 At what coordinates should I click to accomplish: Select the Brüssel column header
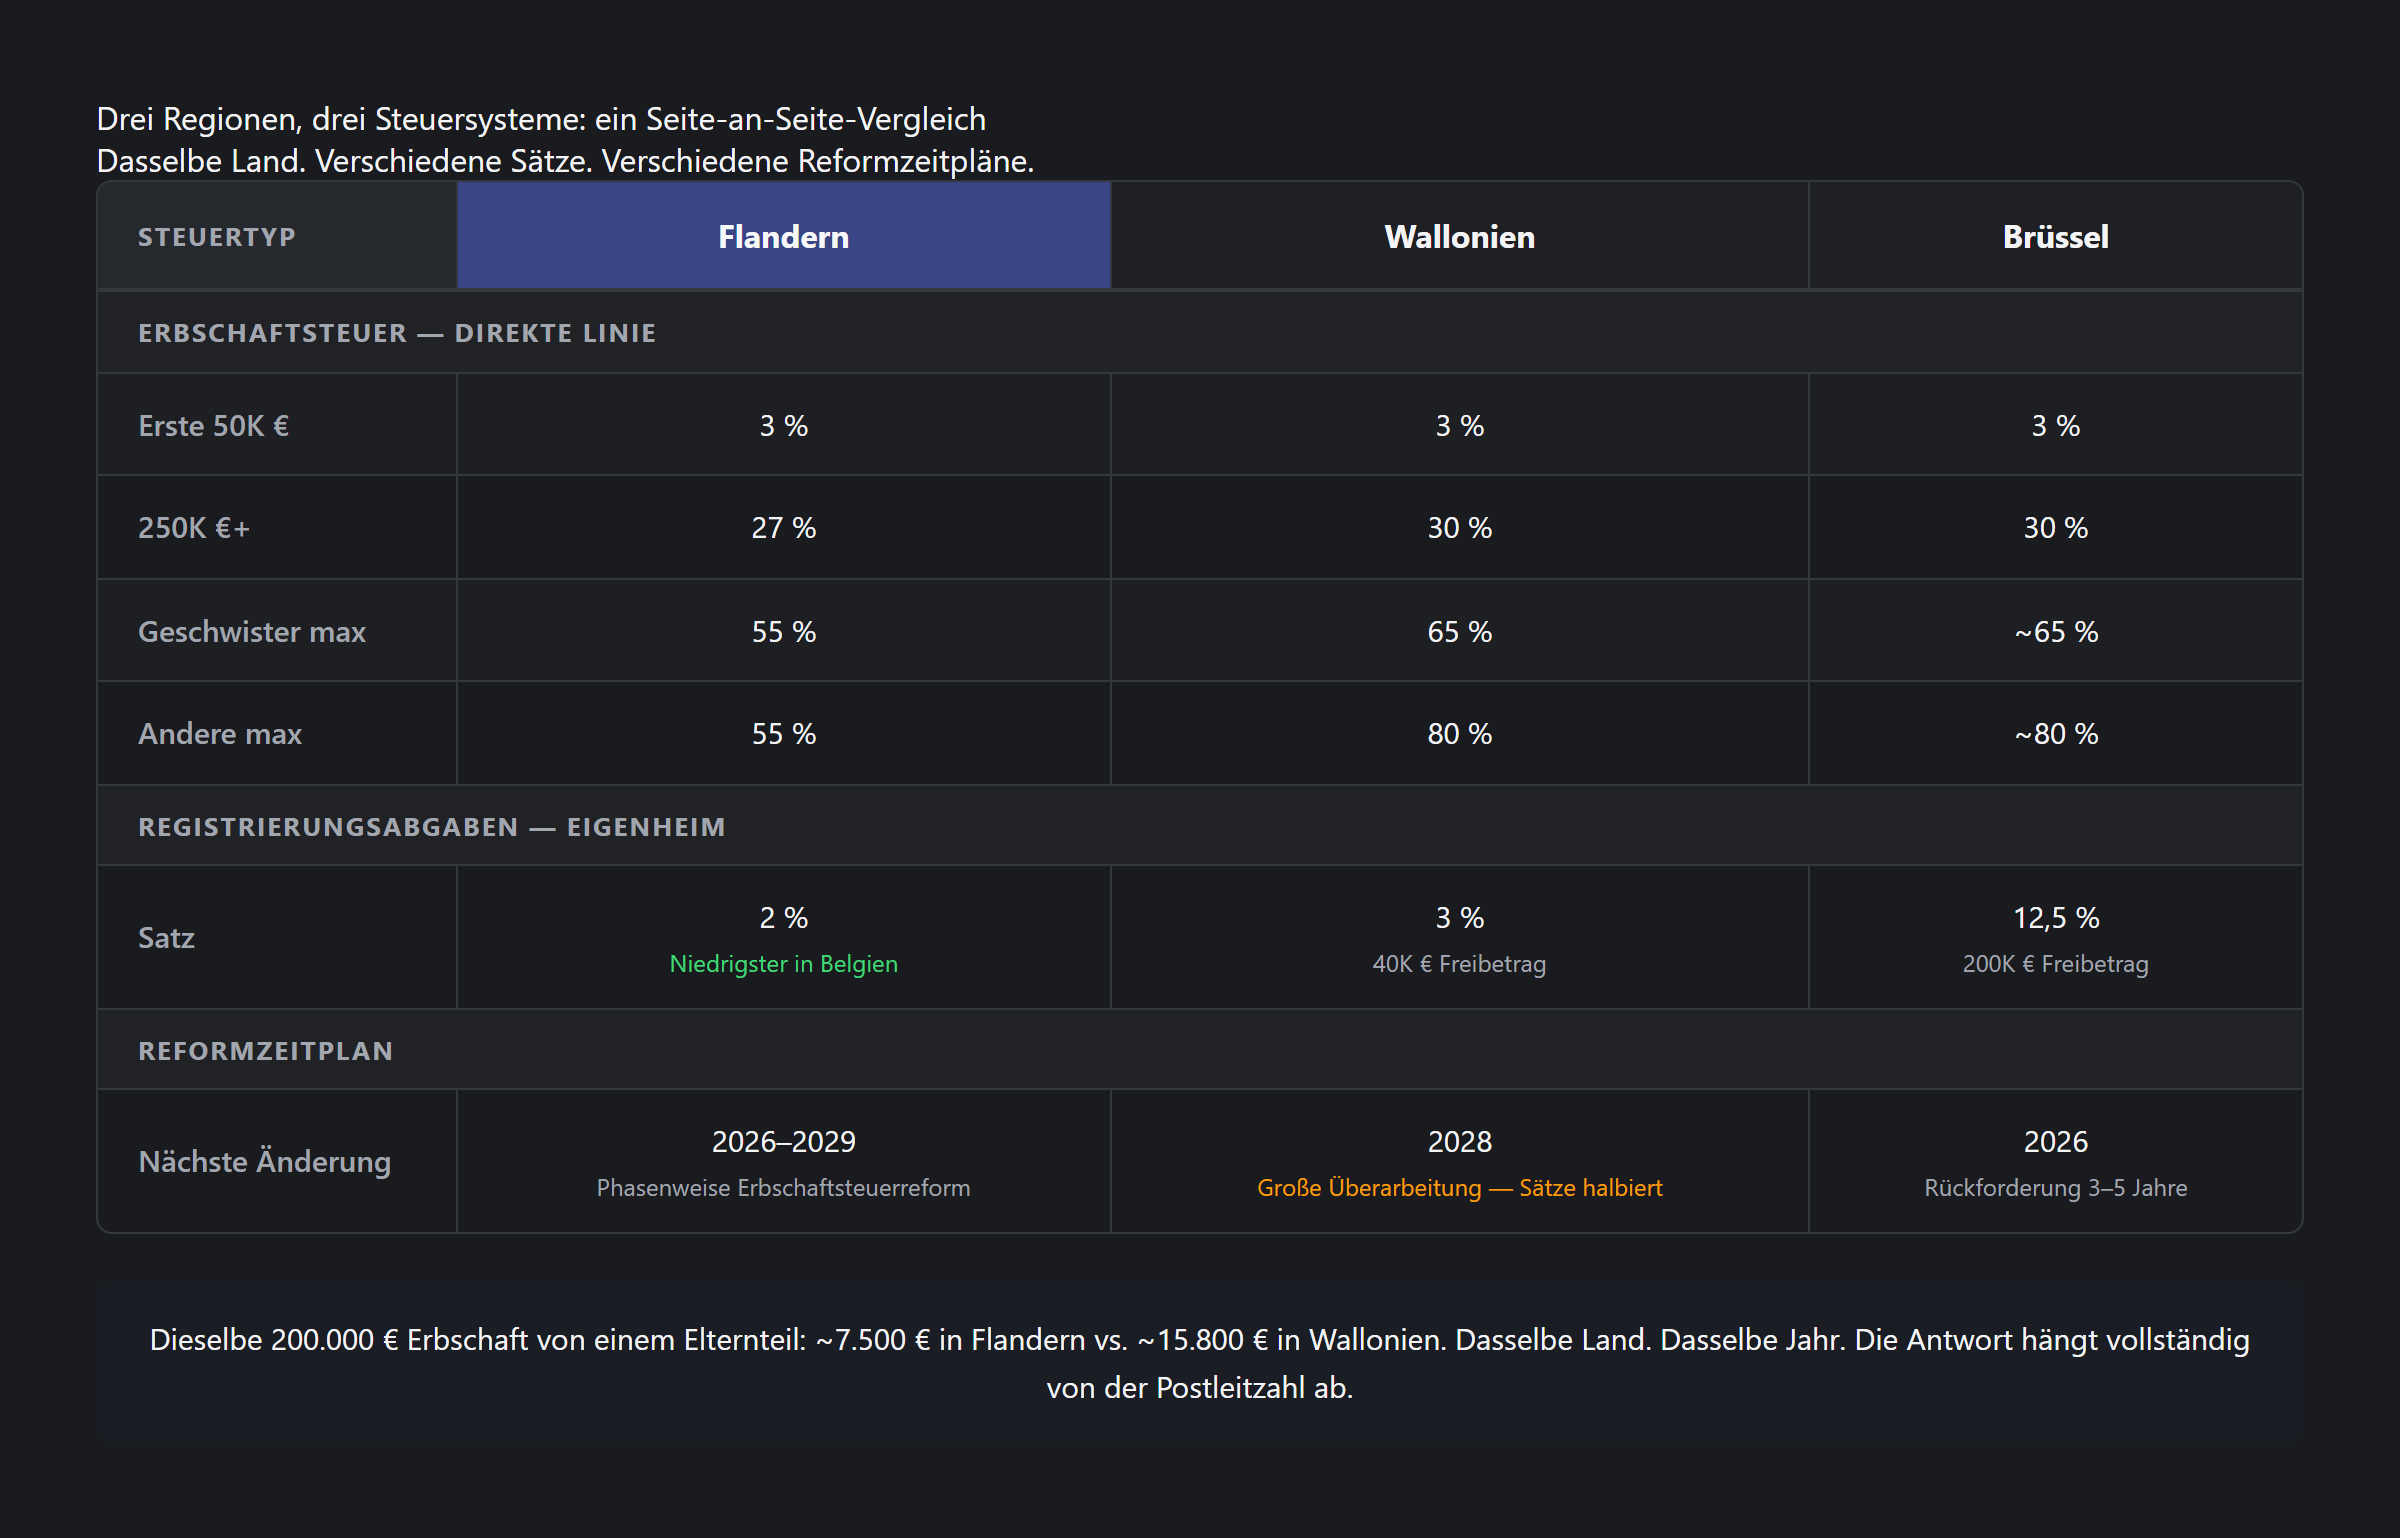[x=2055, y=237]
